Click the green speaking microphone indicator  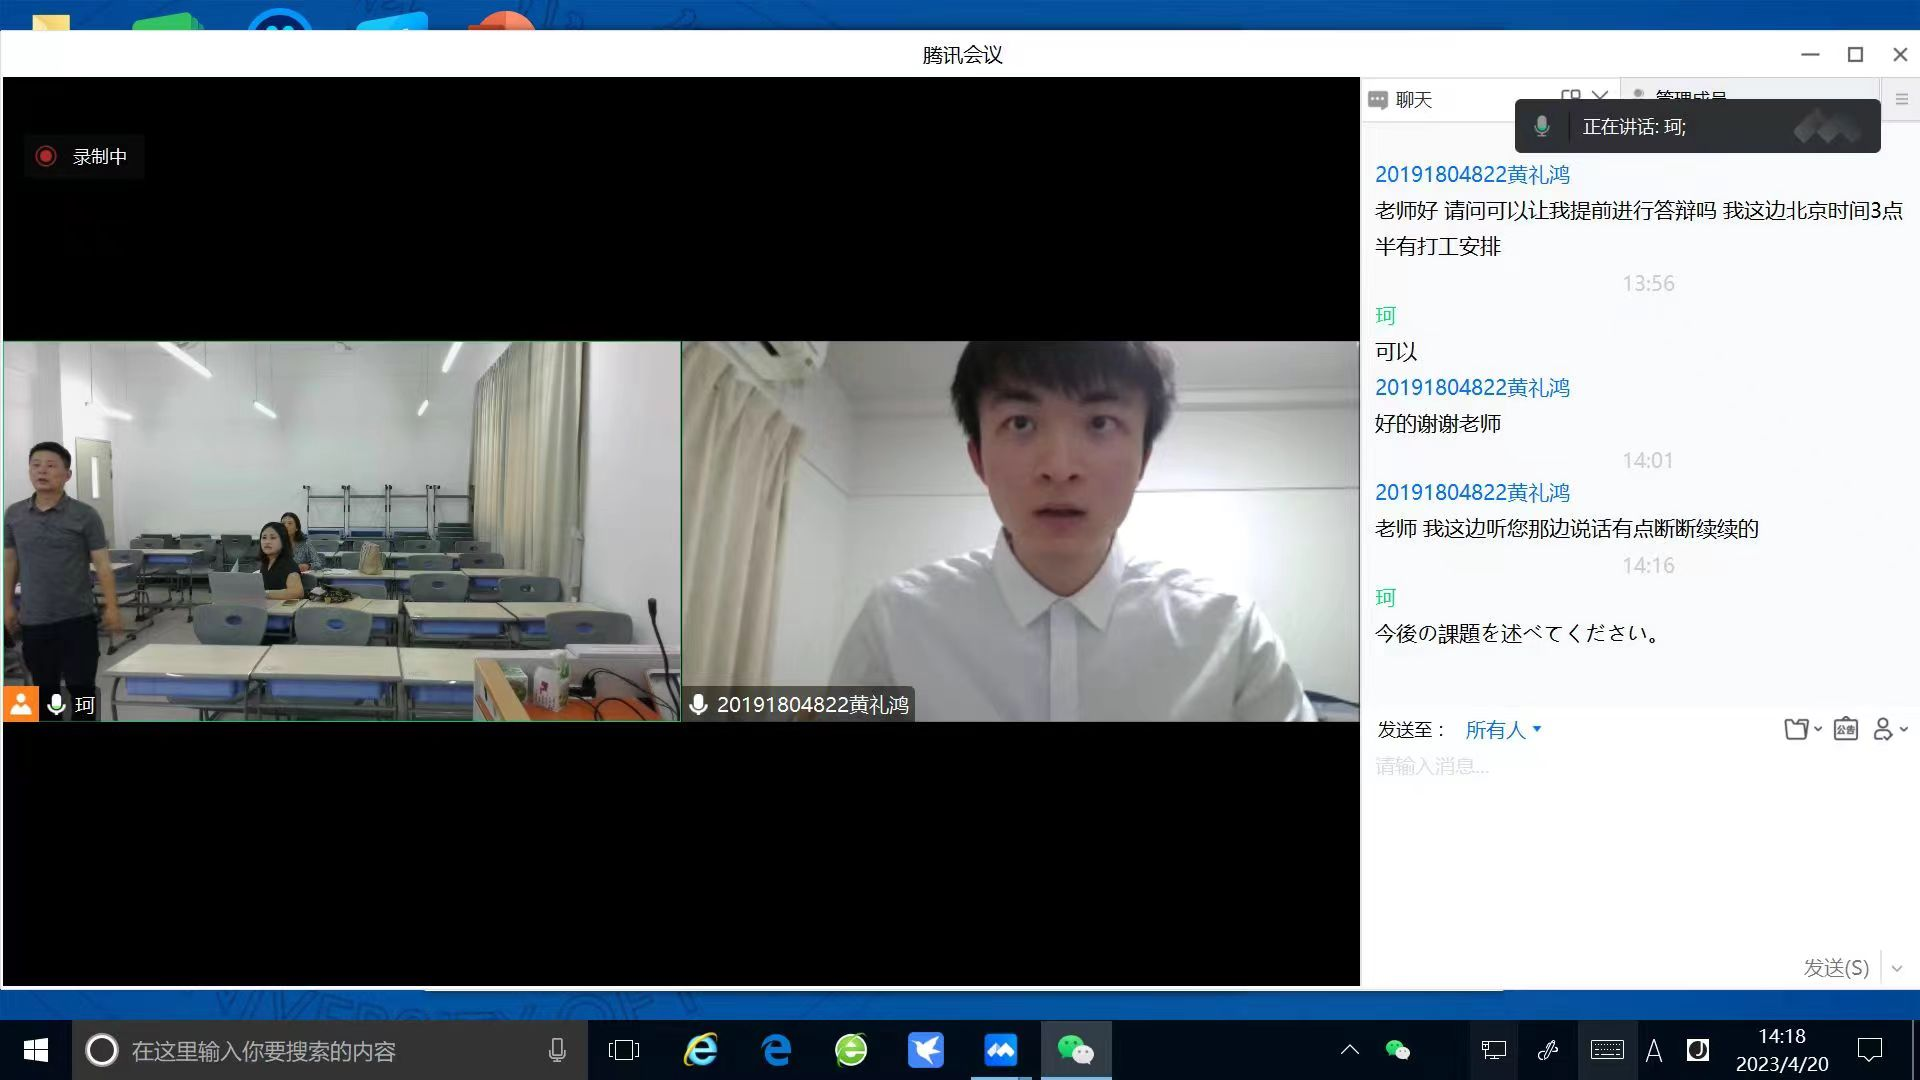1542,127
